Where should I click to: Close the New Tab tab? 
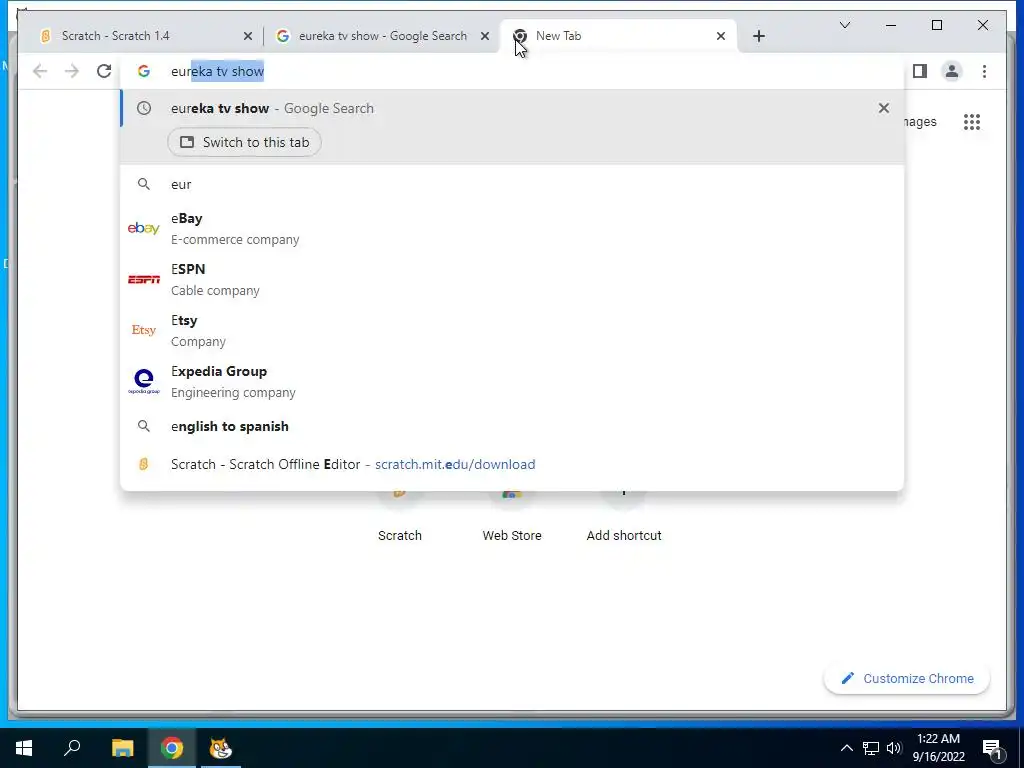click(721, 36)
